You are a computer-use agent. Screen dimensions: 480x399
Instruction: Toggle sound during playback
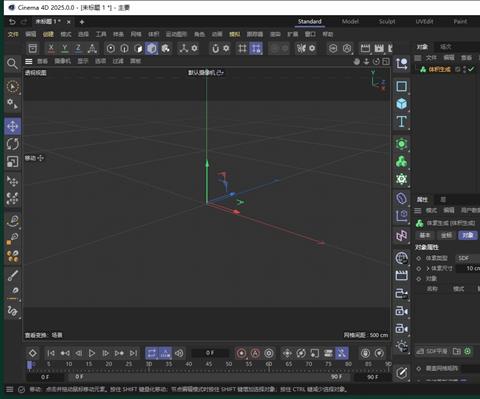179,353
